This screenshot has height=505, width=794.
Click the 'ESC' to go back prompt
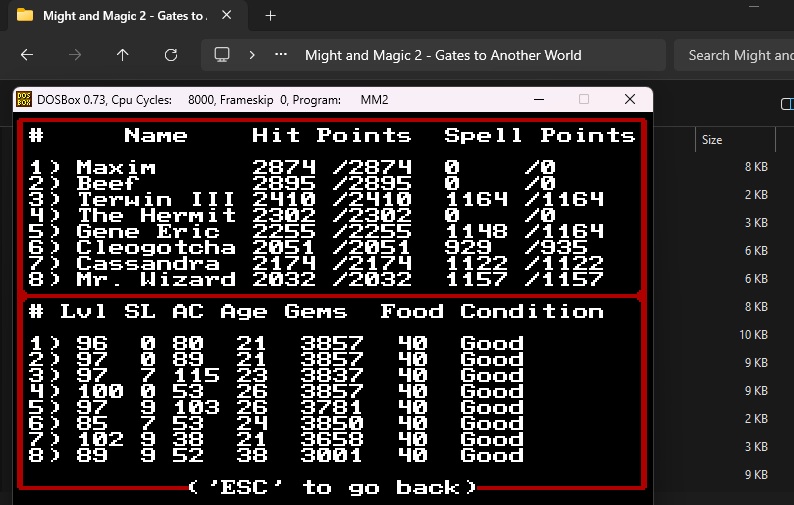tap(332, 487)
